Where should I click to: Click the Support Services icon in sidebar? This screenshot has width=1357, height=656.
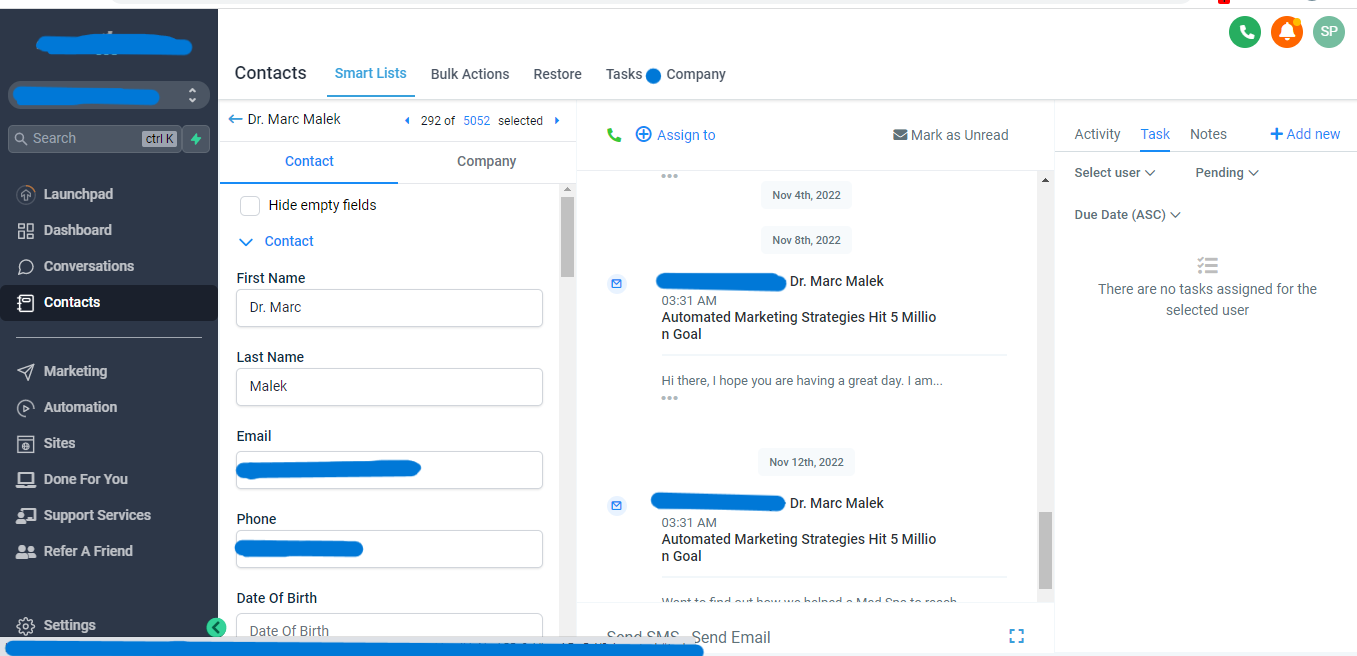[x=26, y=515]
